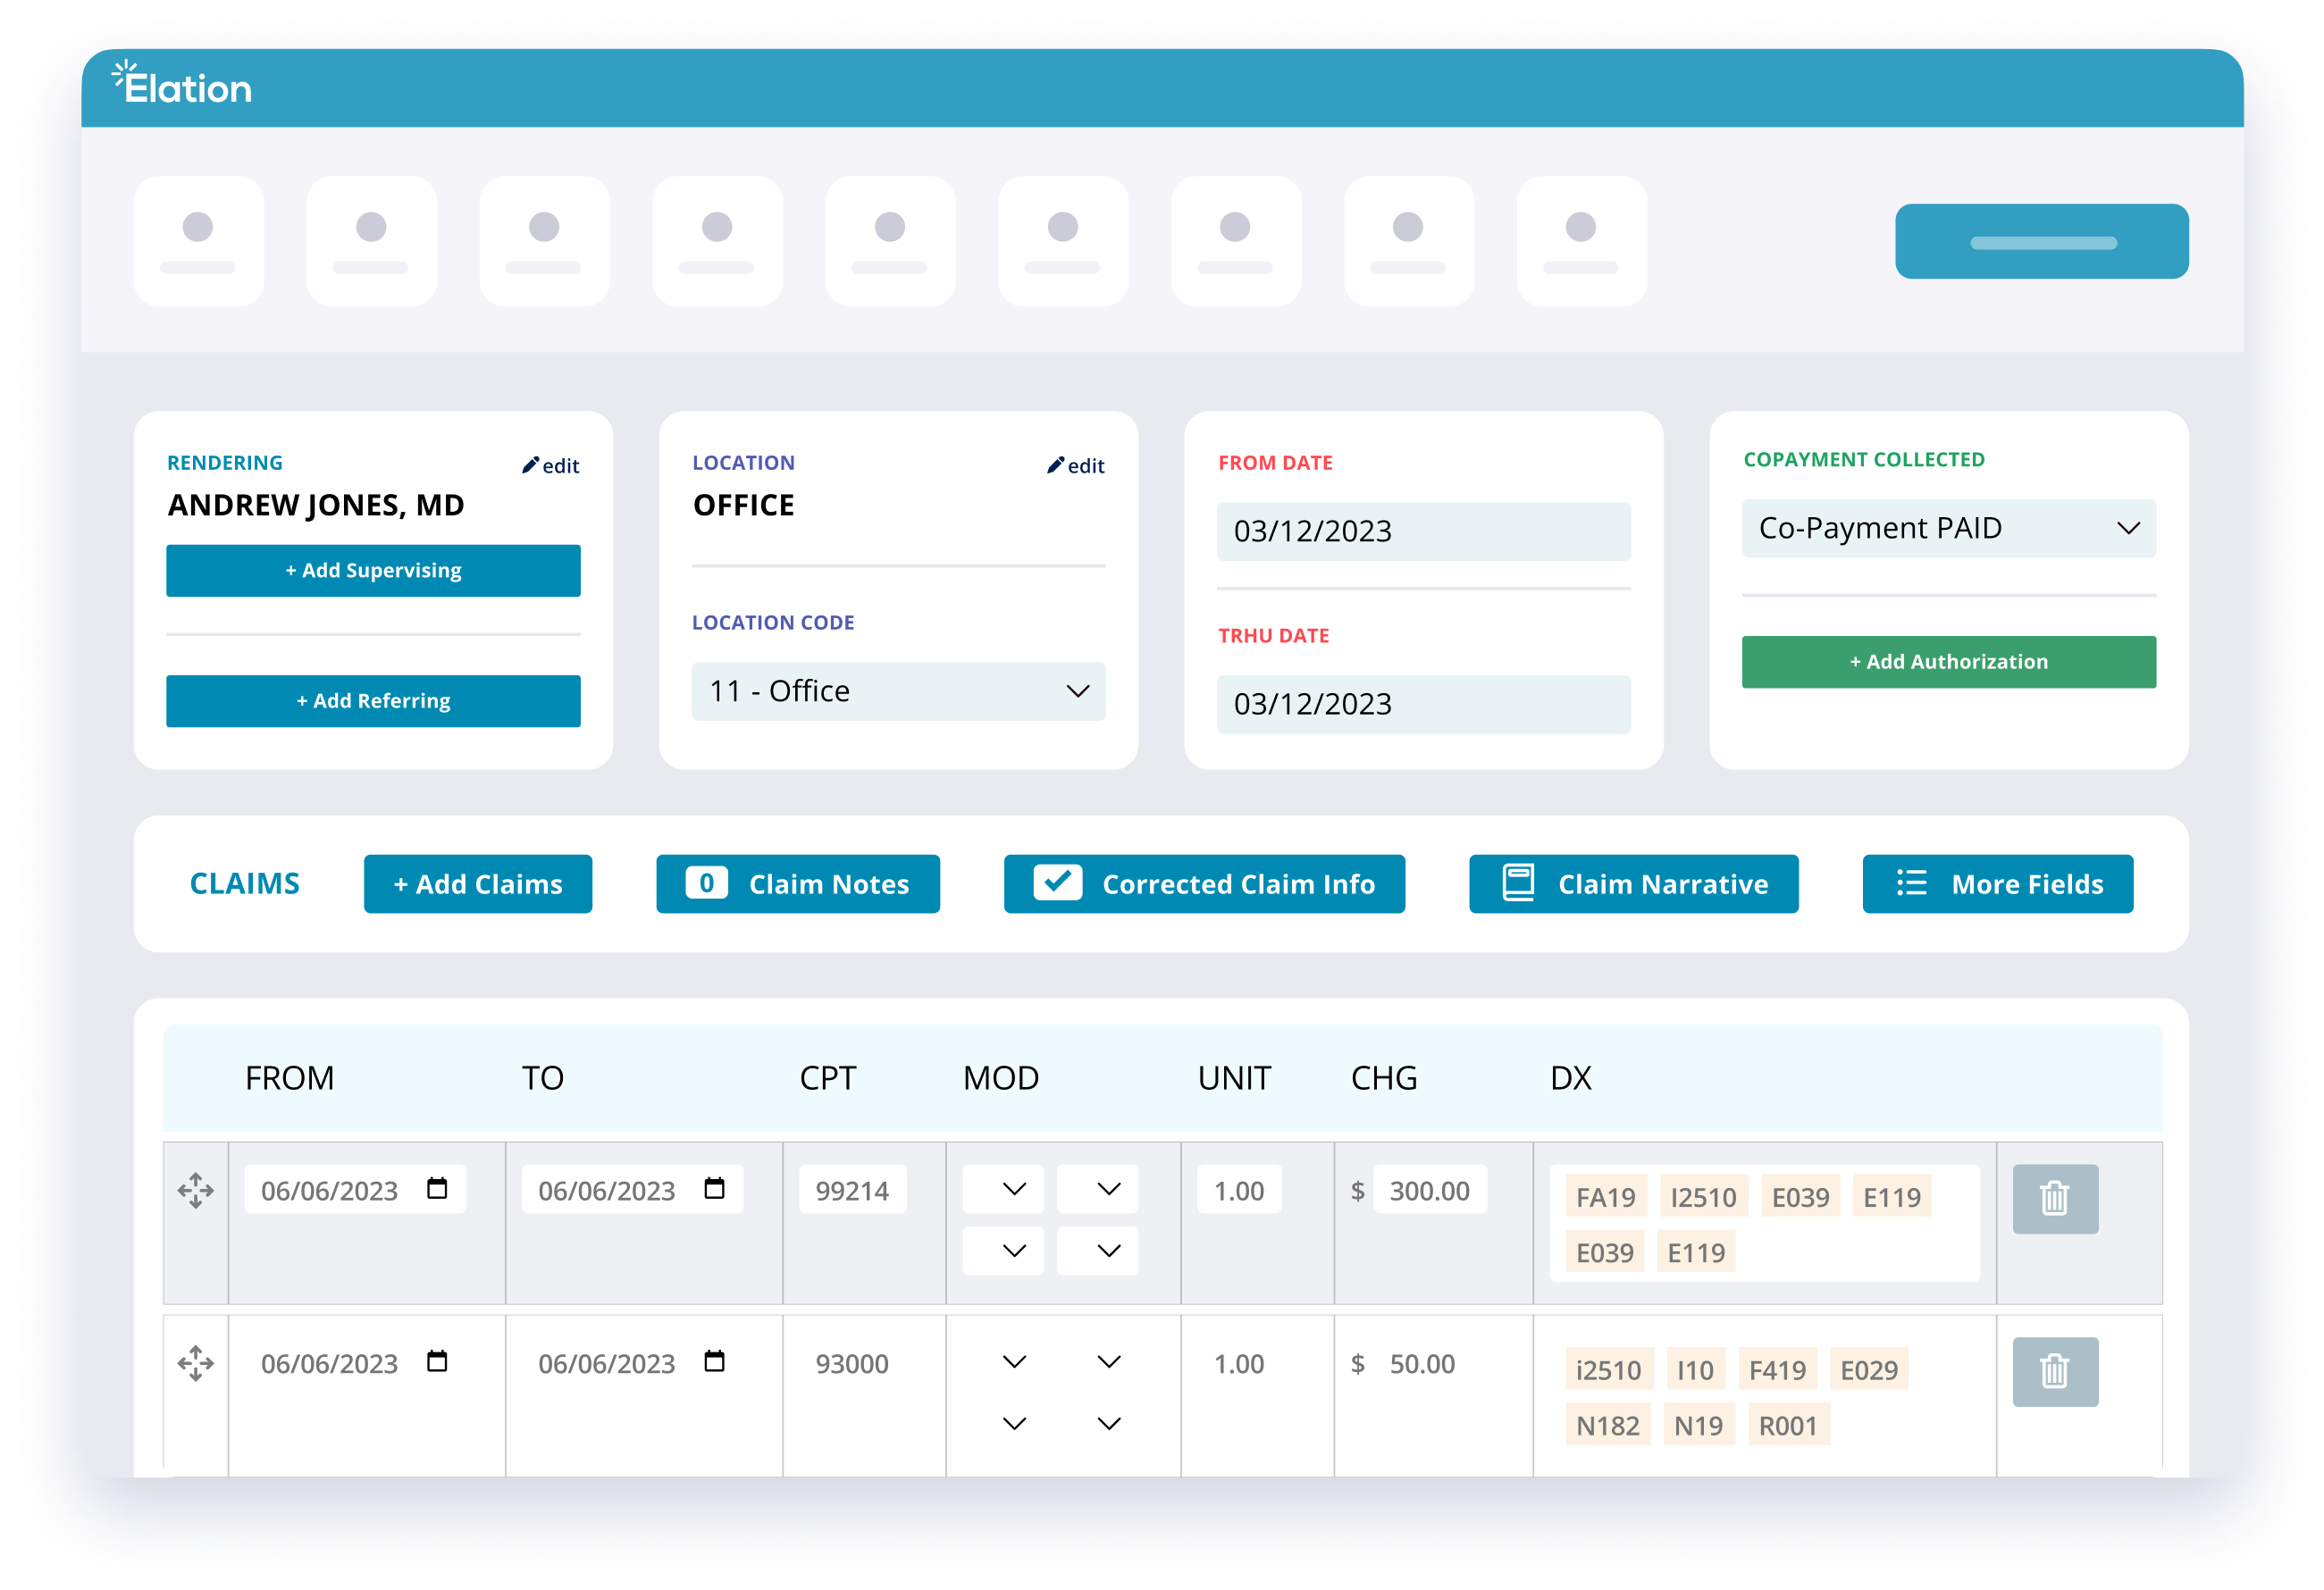Click the + Add Claims button
Screen dimensions: 2324x1590
(478, 884)
